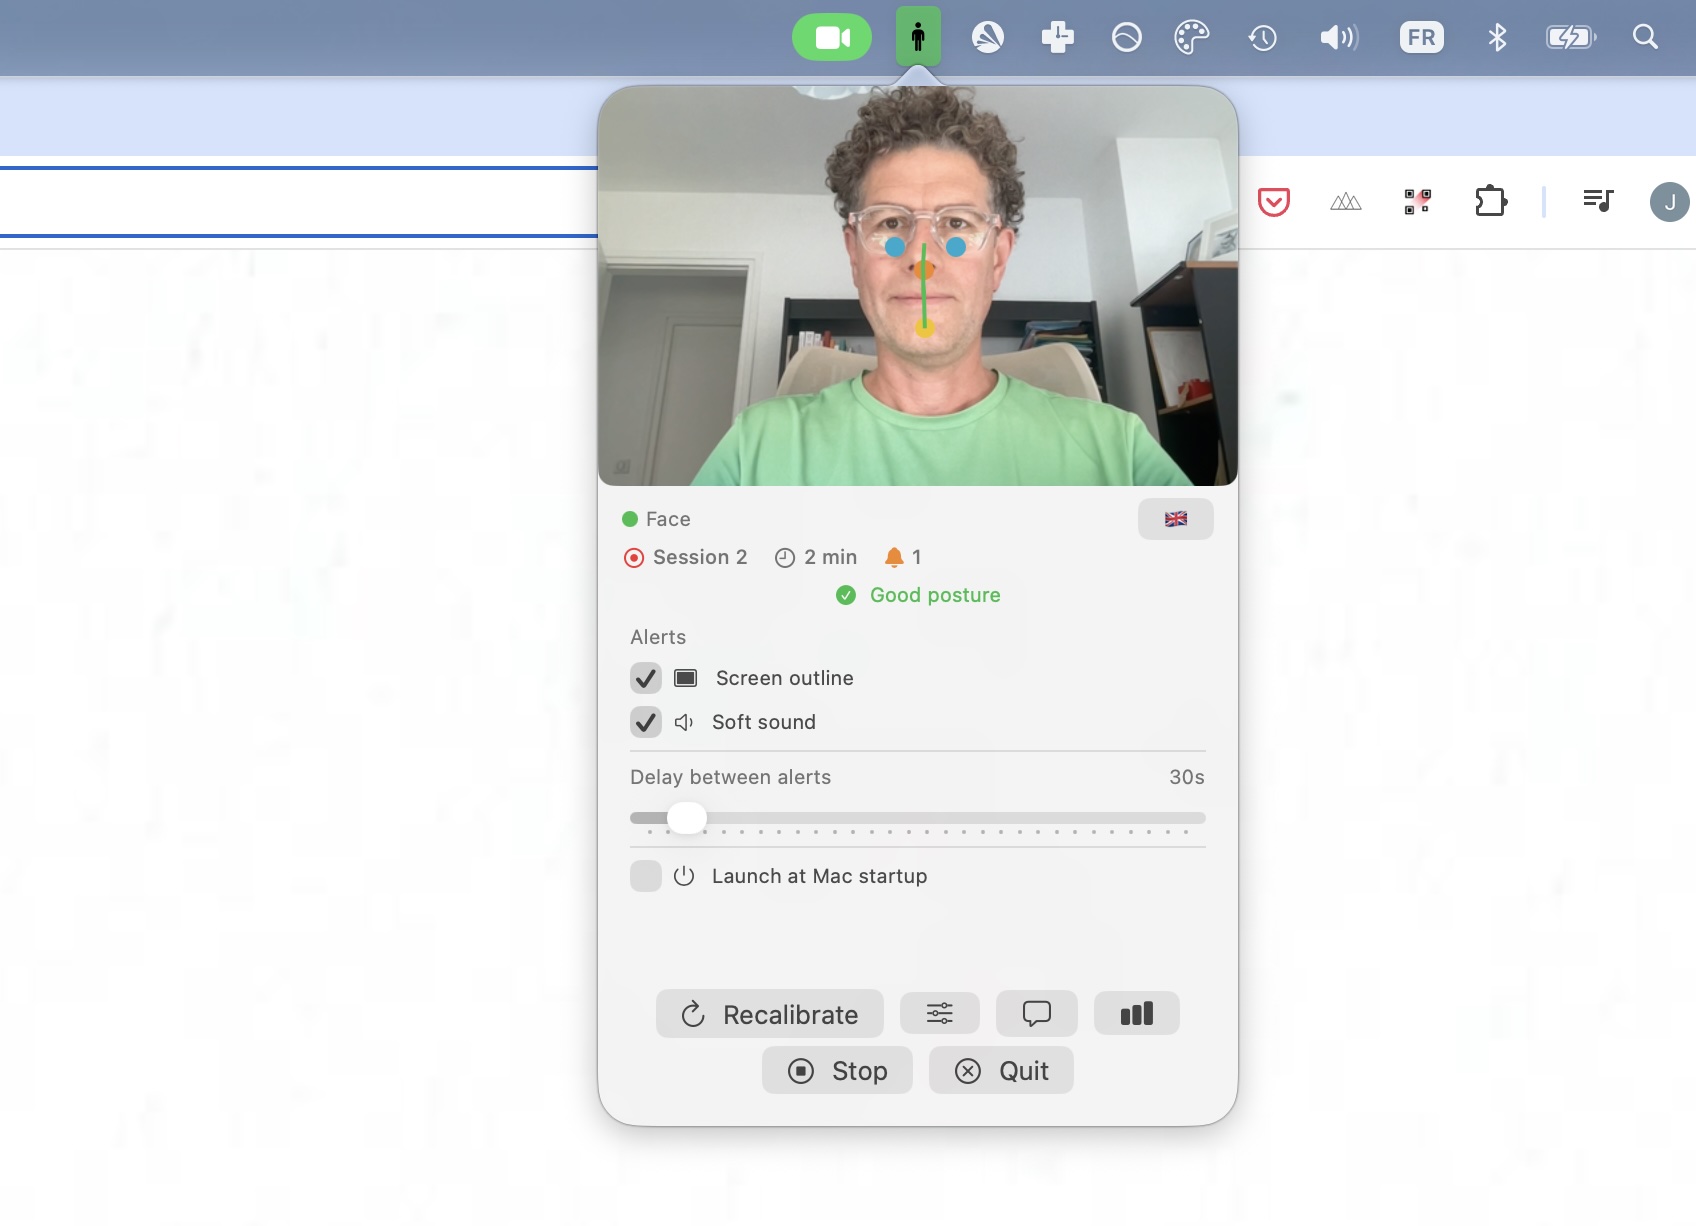
Task: Click the webcam preview image
Action: pos(918,286)
